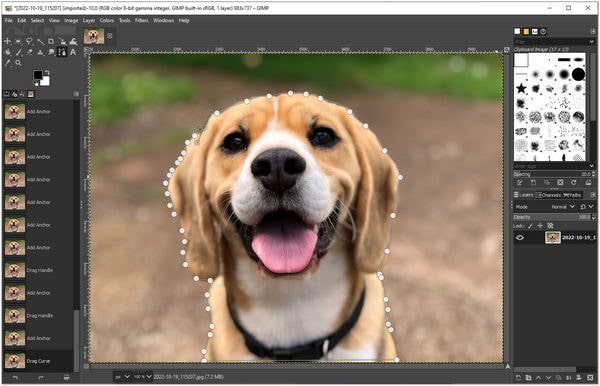Clear the undo history

tap(66, 378)
